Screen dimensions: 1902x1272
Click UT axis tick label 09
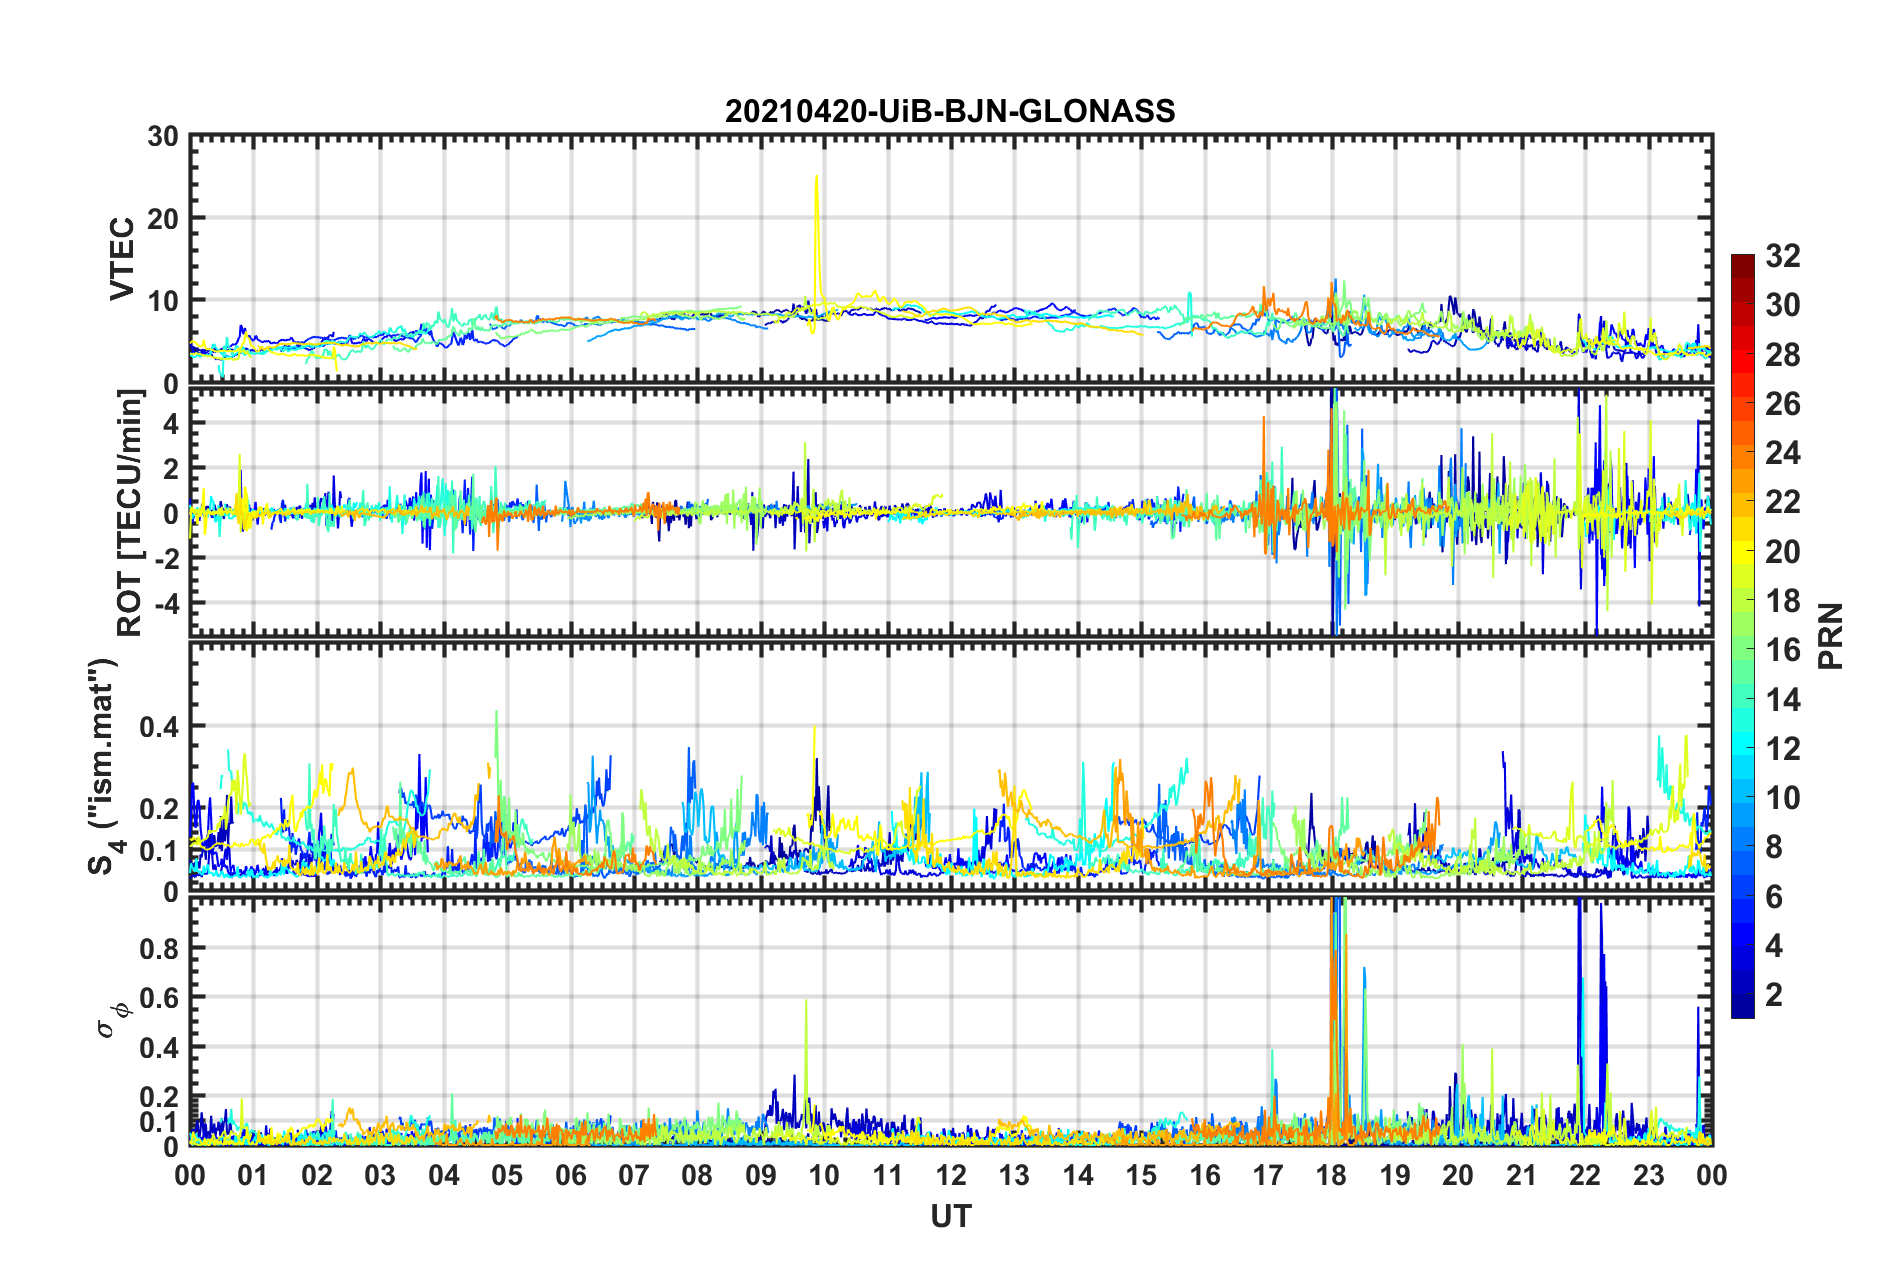[761, 1175]
